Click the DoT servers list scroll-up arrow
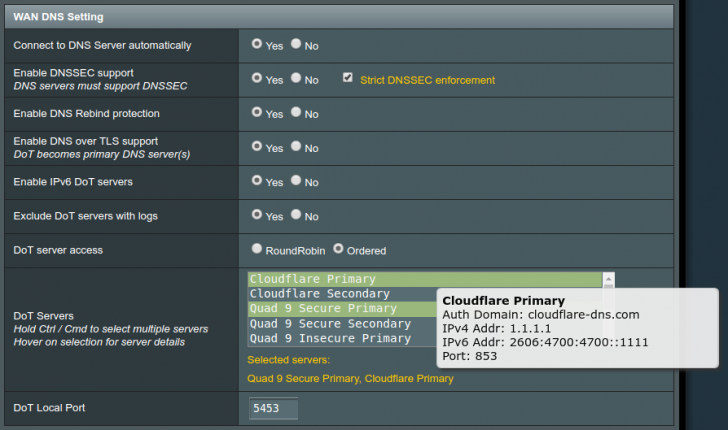This screenshot has height=430, width=728. click(608, 280)
